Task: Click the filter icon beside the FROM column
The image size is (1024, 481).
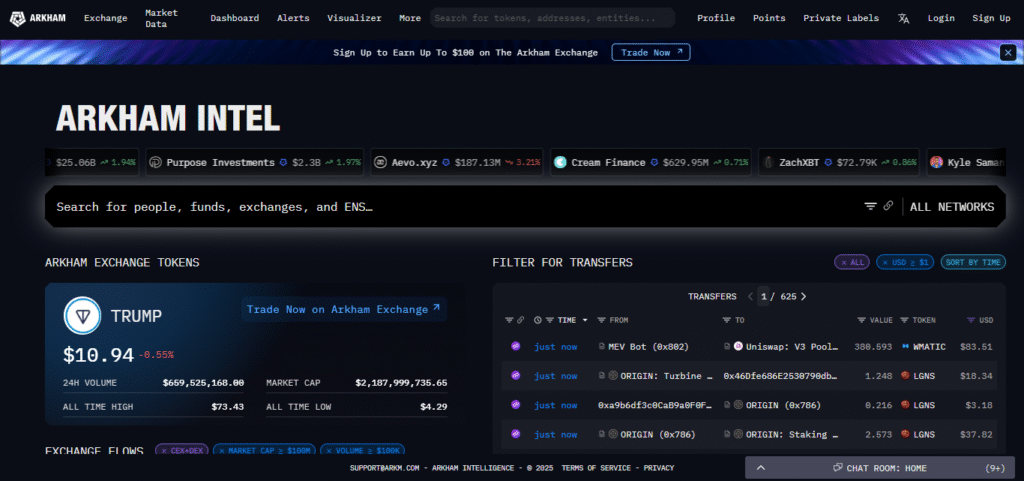Action: click(601, 320)
